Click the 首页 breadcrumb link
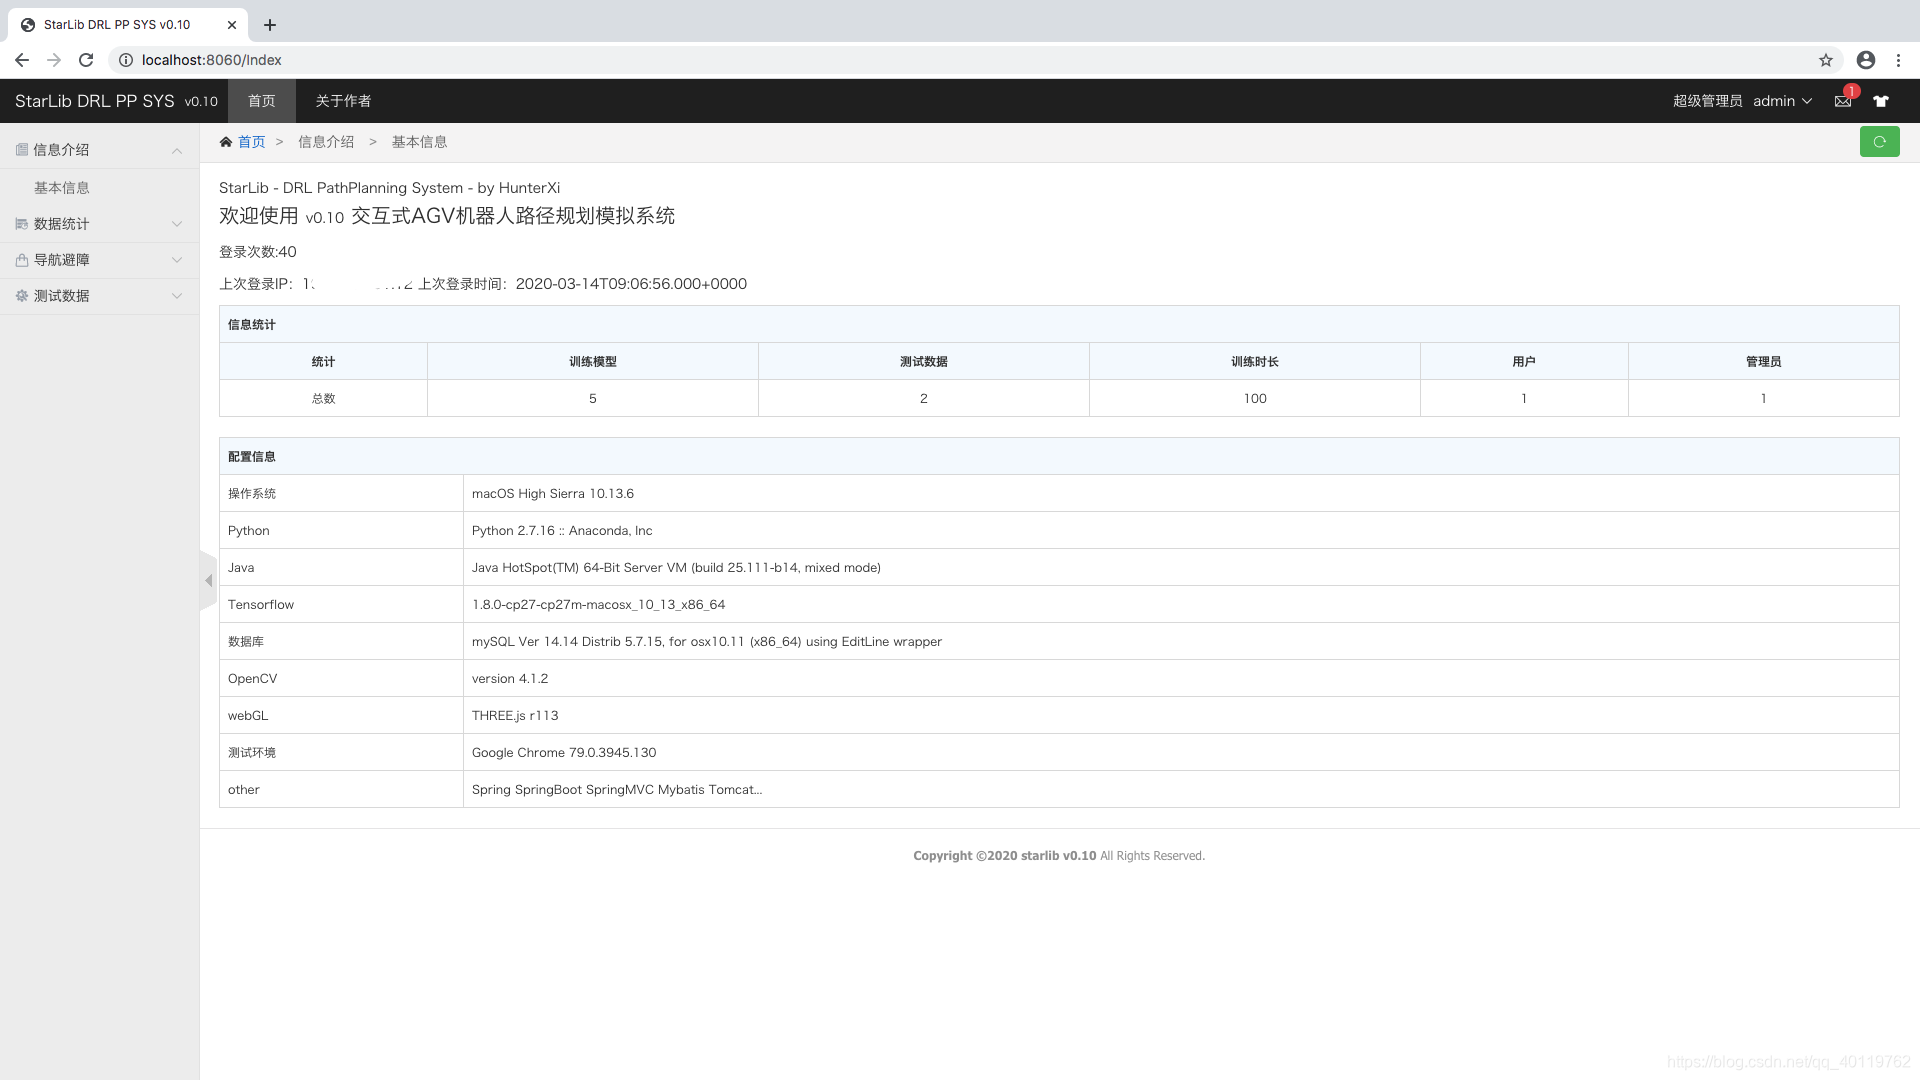The height and width of the screenshot is (1080, 1920). tap(251, 142)
